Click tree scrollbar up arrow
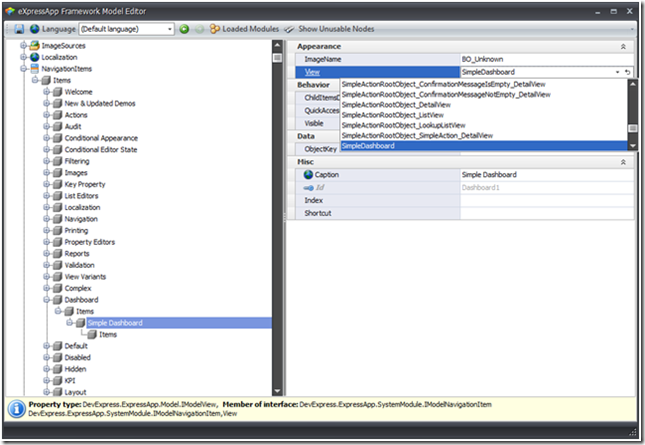This screenshot has height=445, width=645. click(277, 45)
